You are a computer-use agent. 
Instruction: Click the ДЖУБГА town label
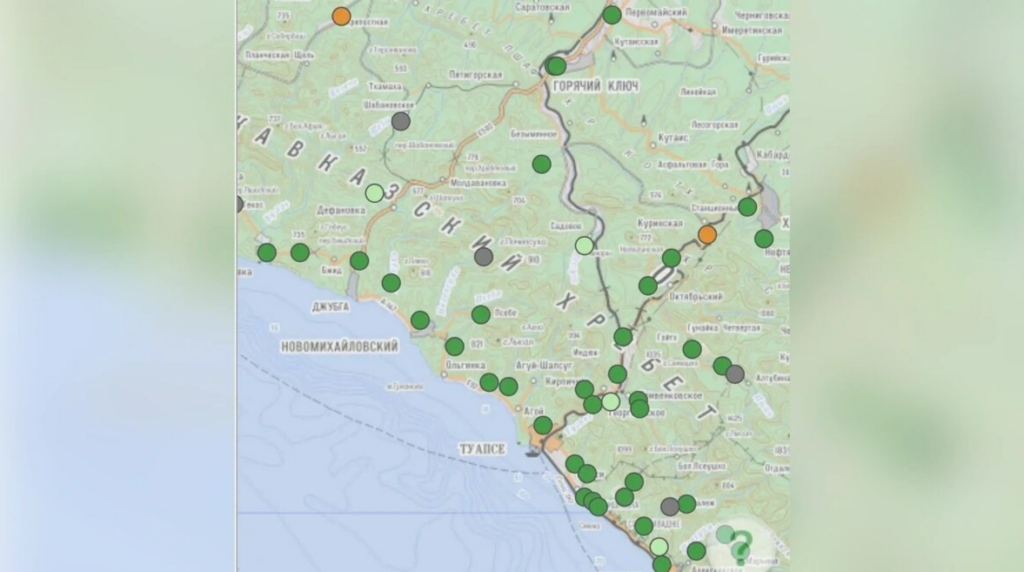(330, 307)
